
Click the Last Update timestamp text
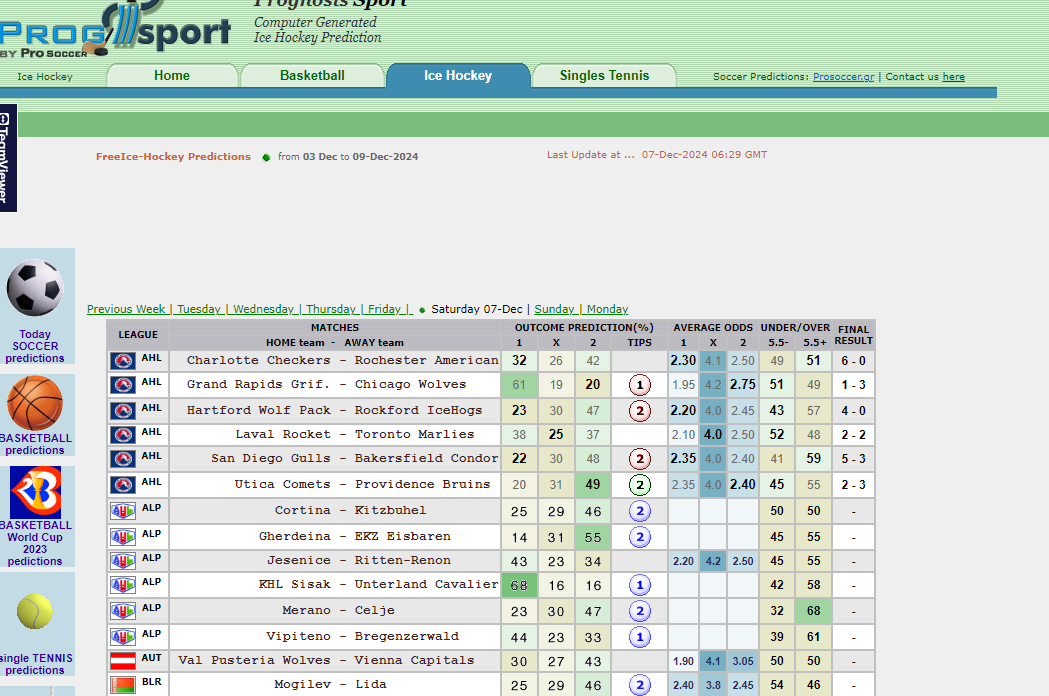click(657, 155)
